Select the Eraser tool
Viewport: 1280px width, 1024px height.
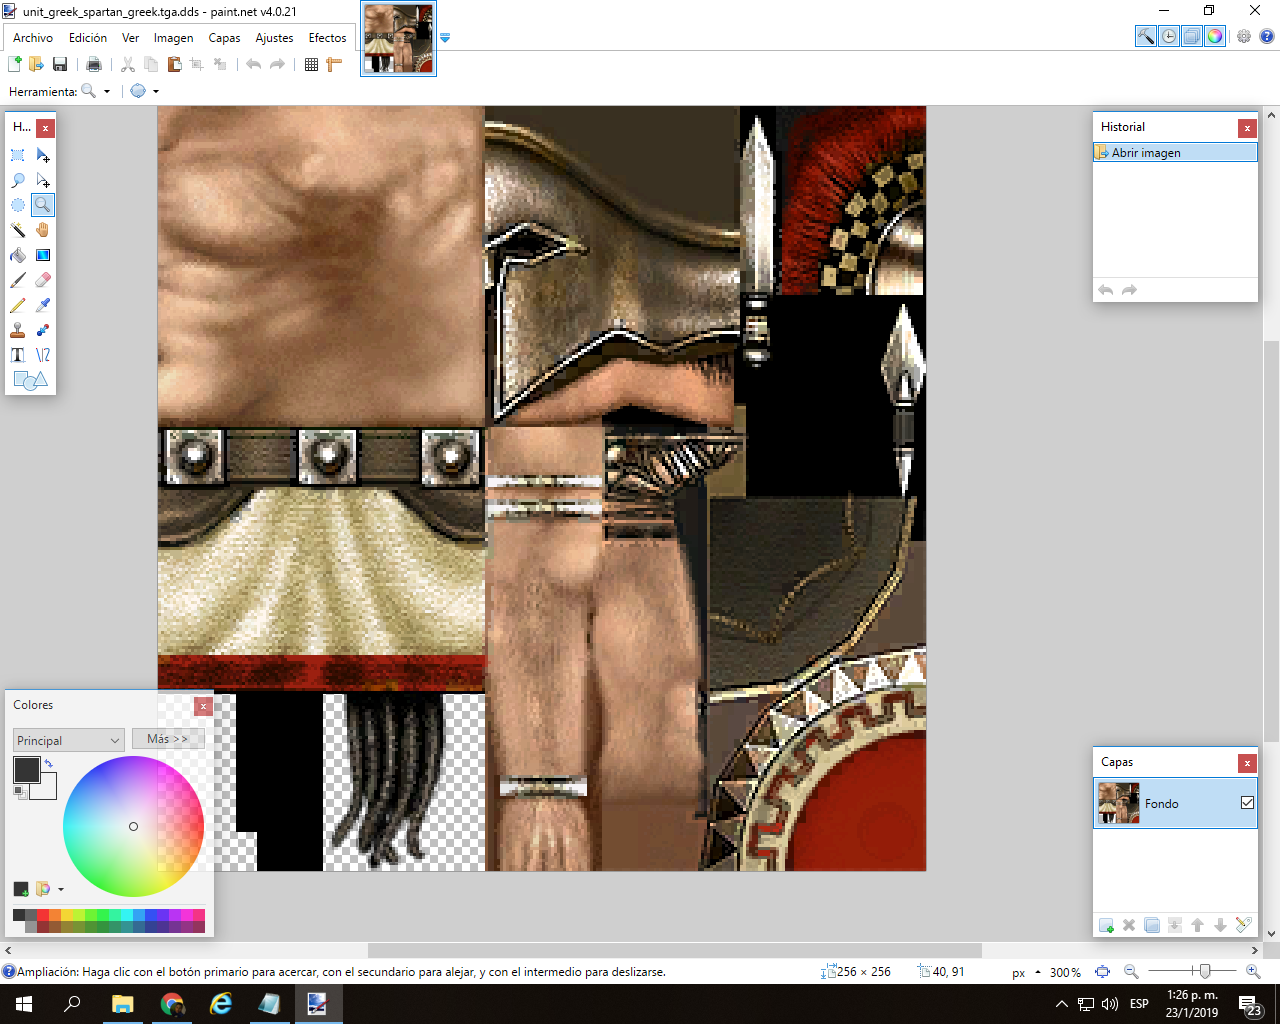(x=43, y=280)
